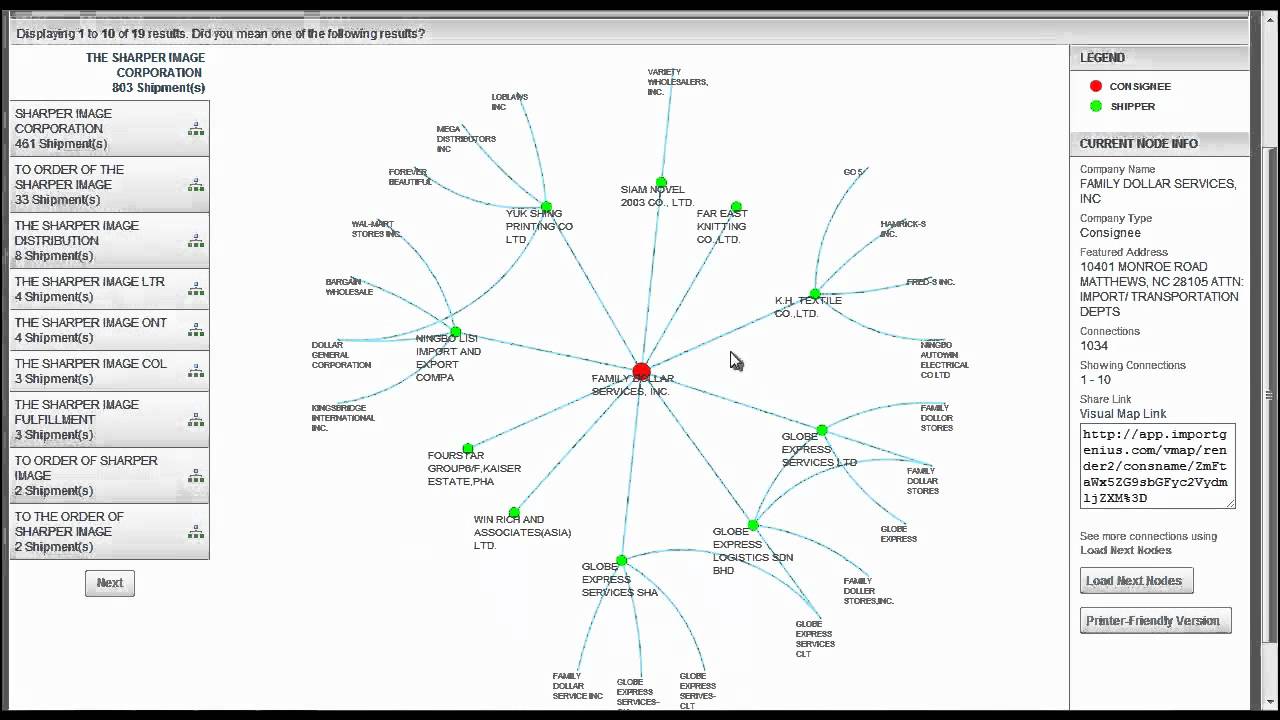The height and width of the screenshot is (720, 1280).
Task: Click the LEGEND panel header
Action: (x=1159, y=58)
